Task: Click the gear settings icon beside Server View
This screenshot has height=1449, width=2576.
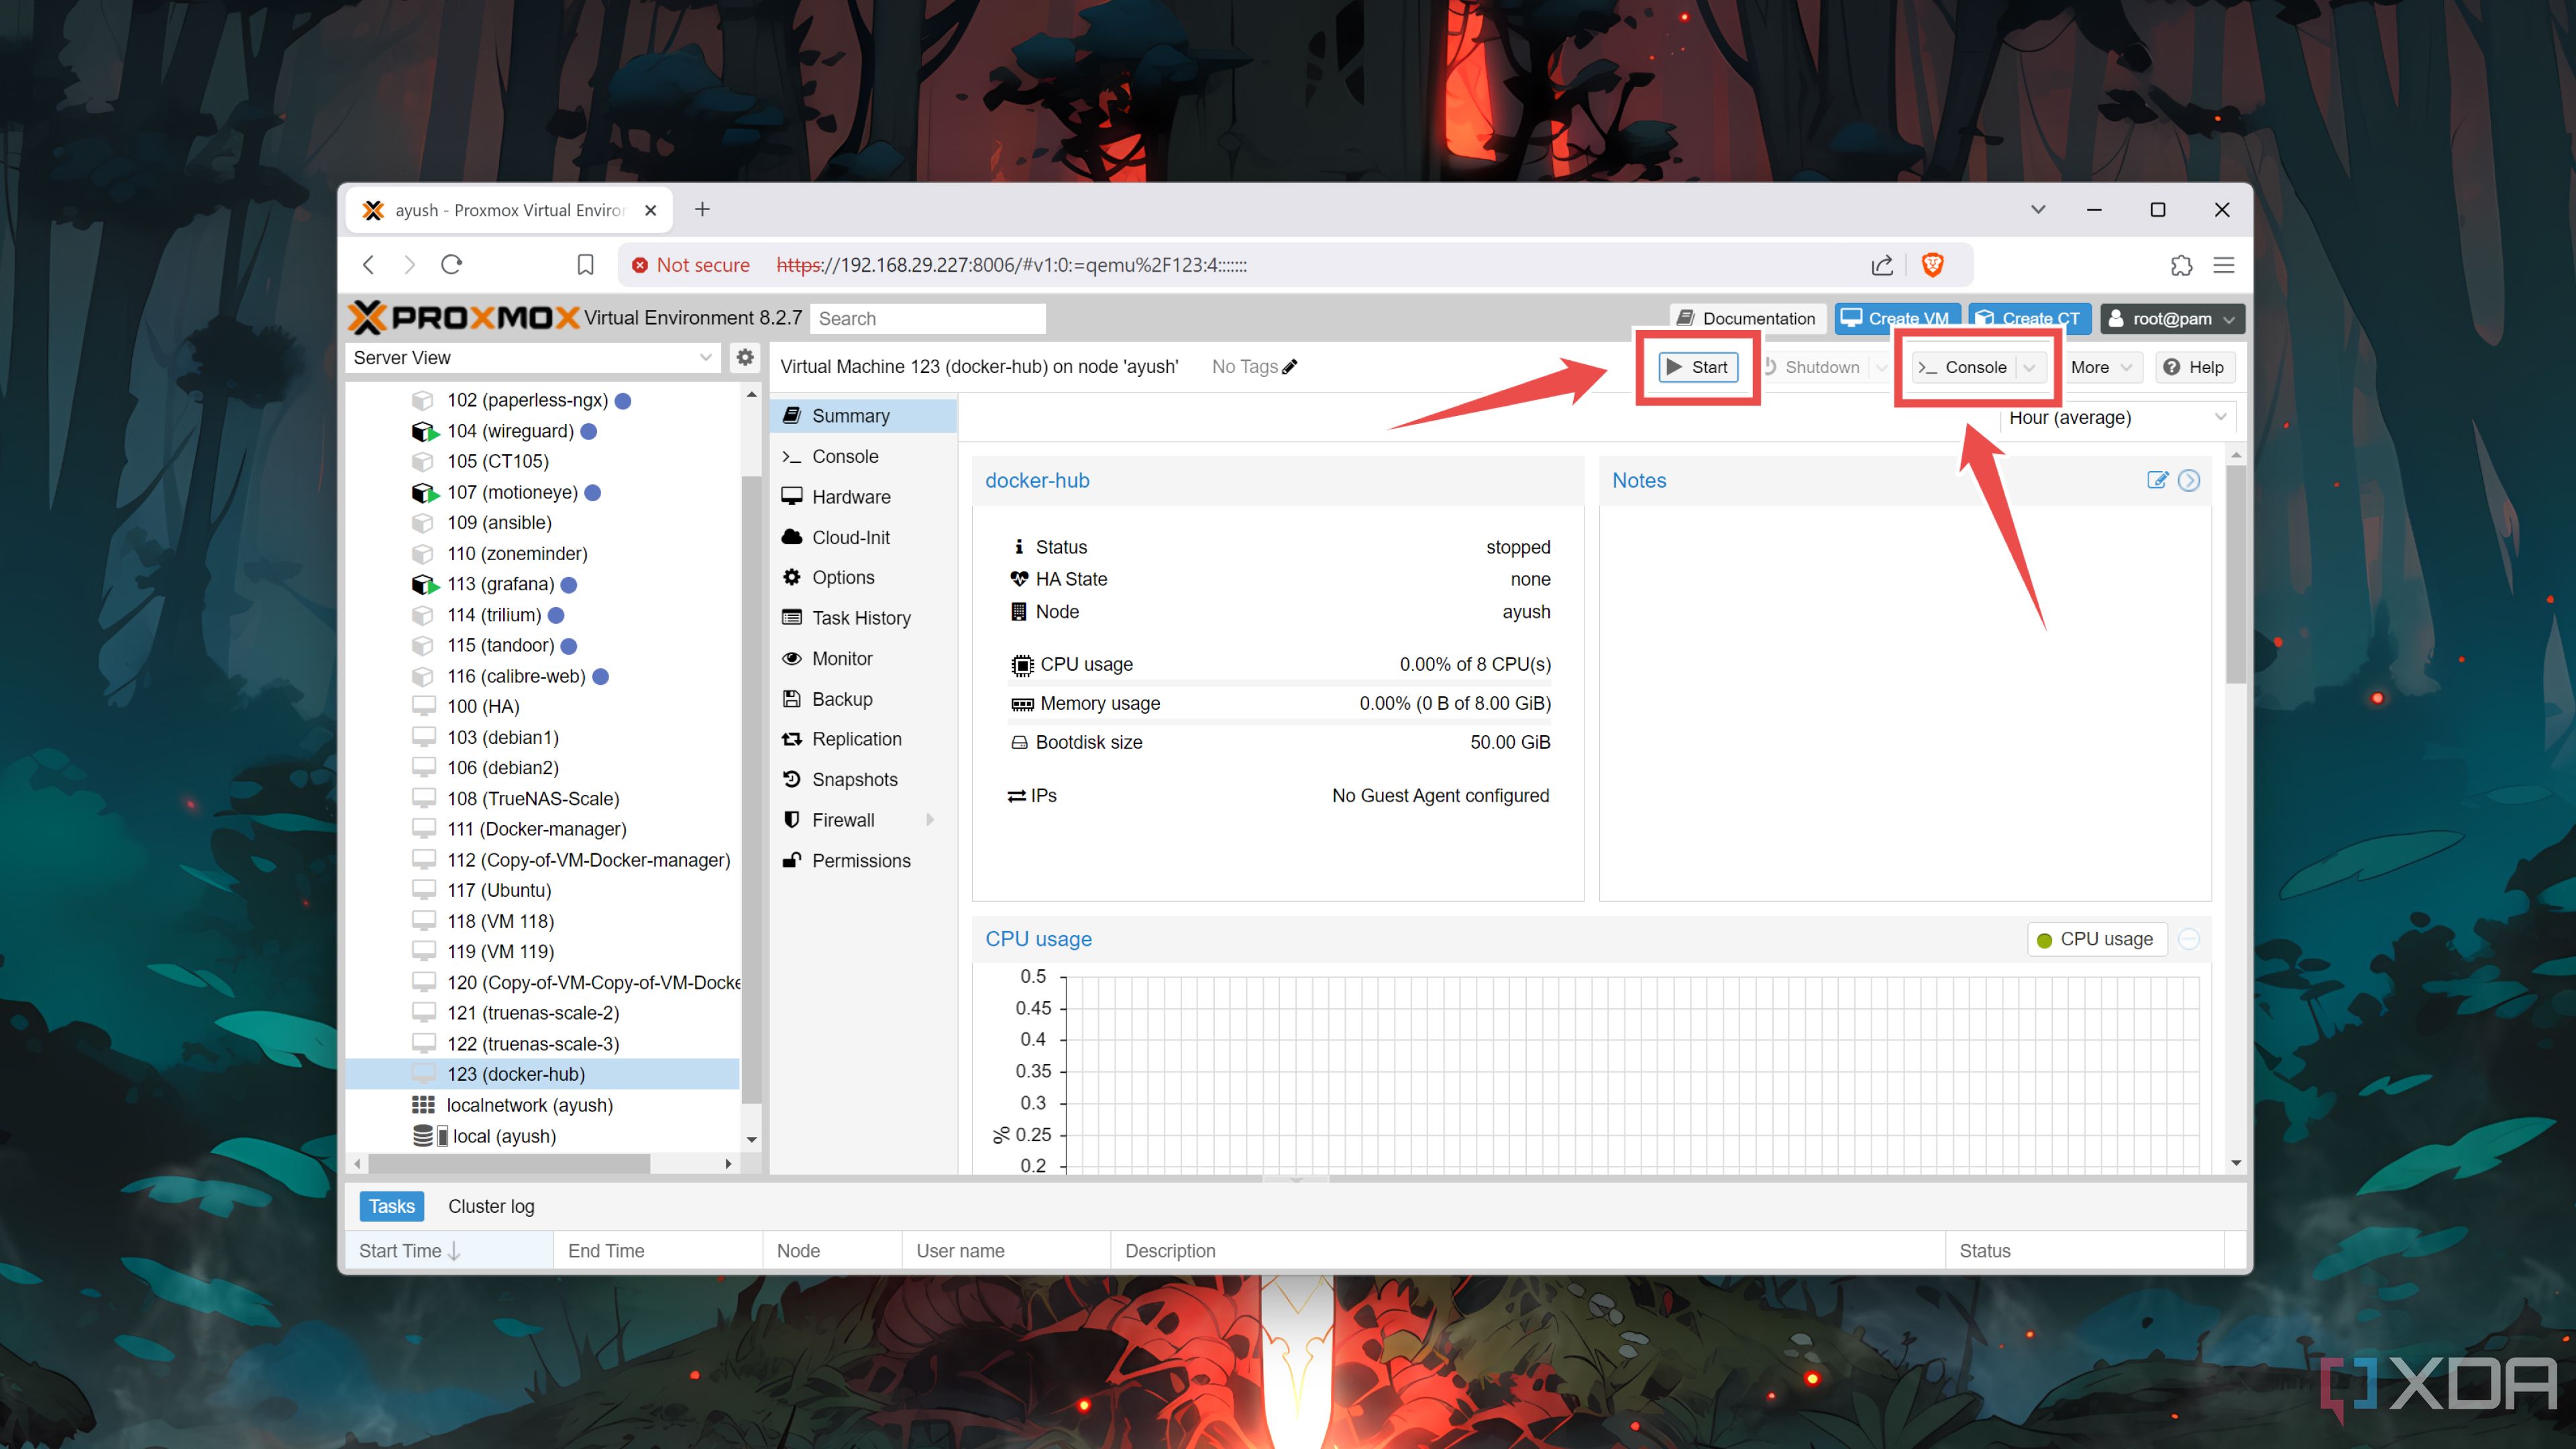Action: pos(745,357)
